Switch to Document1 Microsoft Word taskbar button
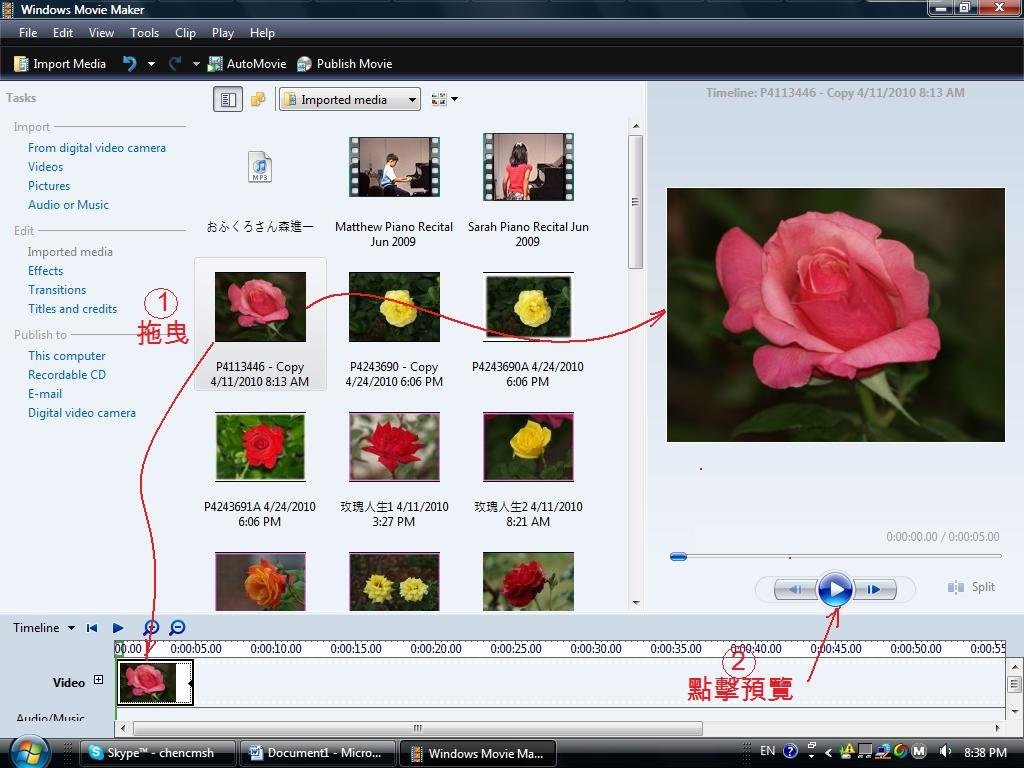 click(x=317, y=753)
